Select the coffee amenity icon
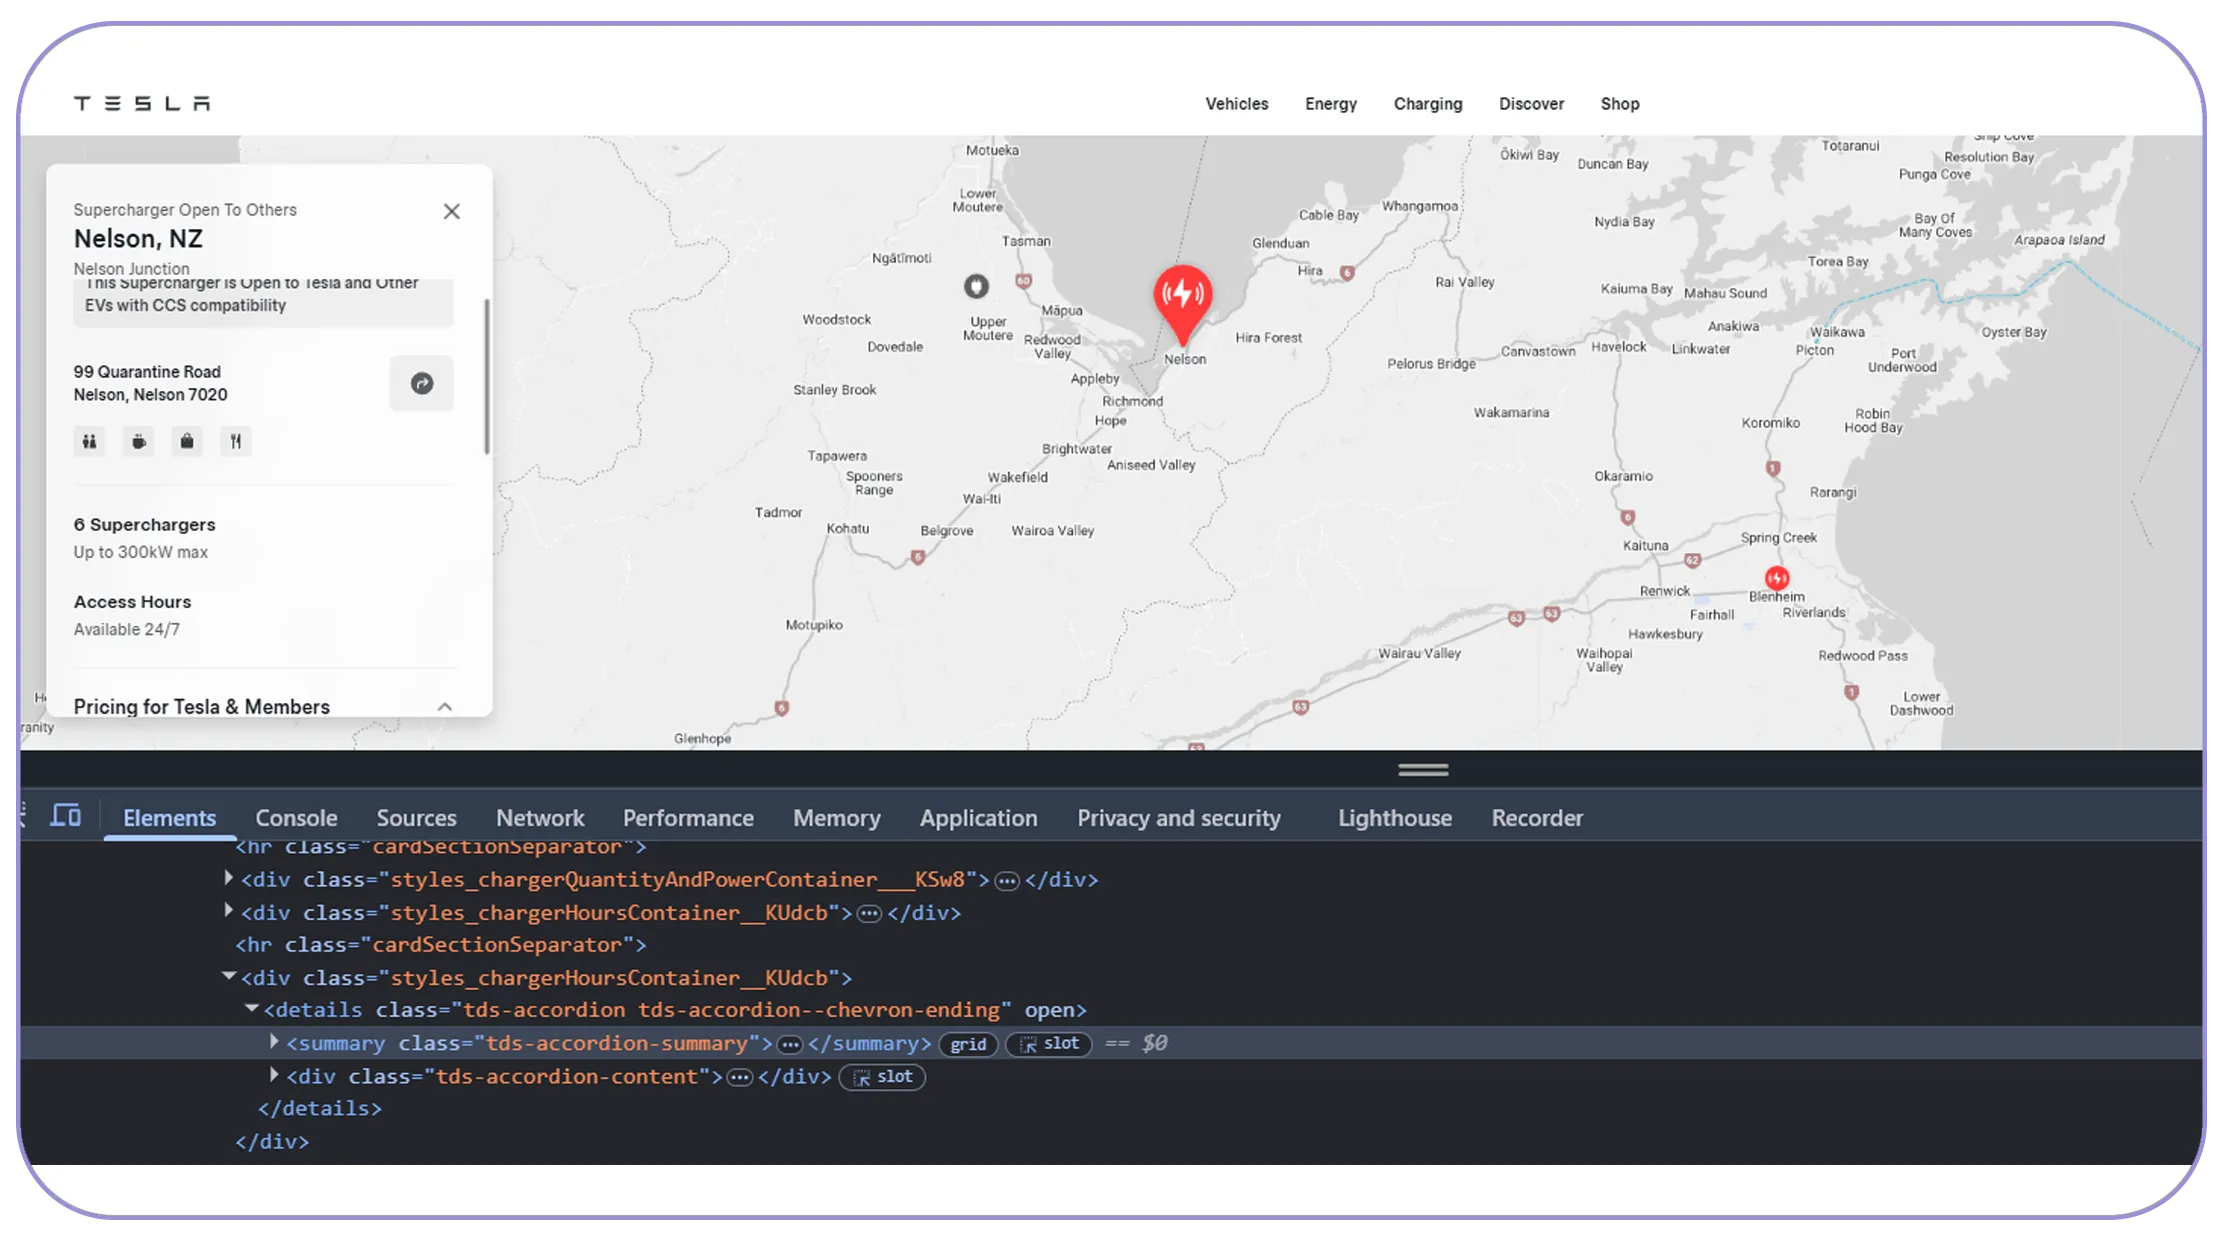The height and width of the screenshot is (1240, 2223). (137, 441)
